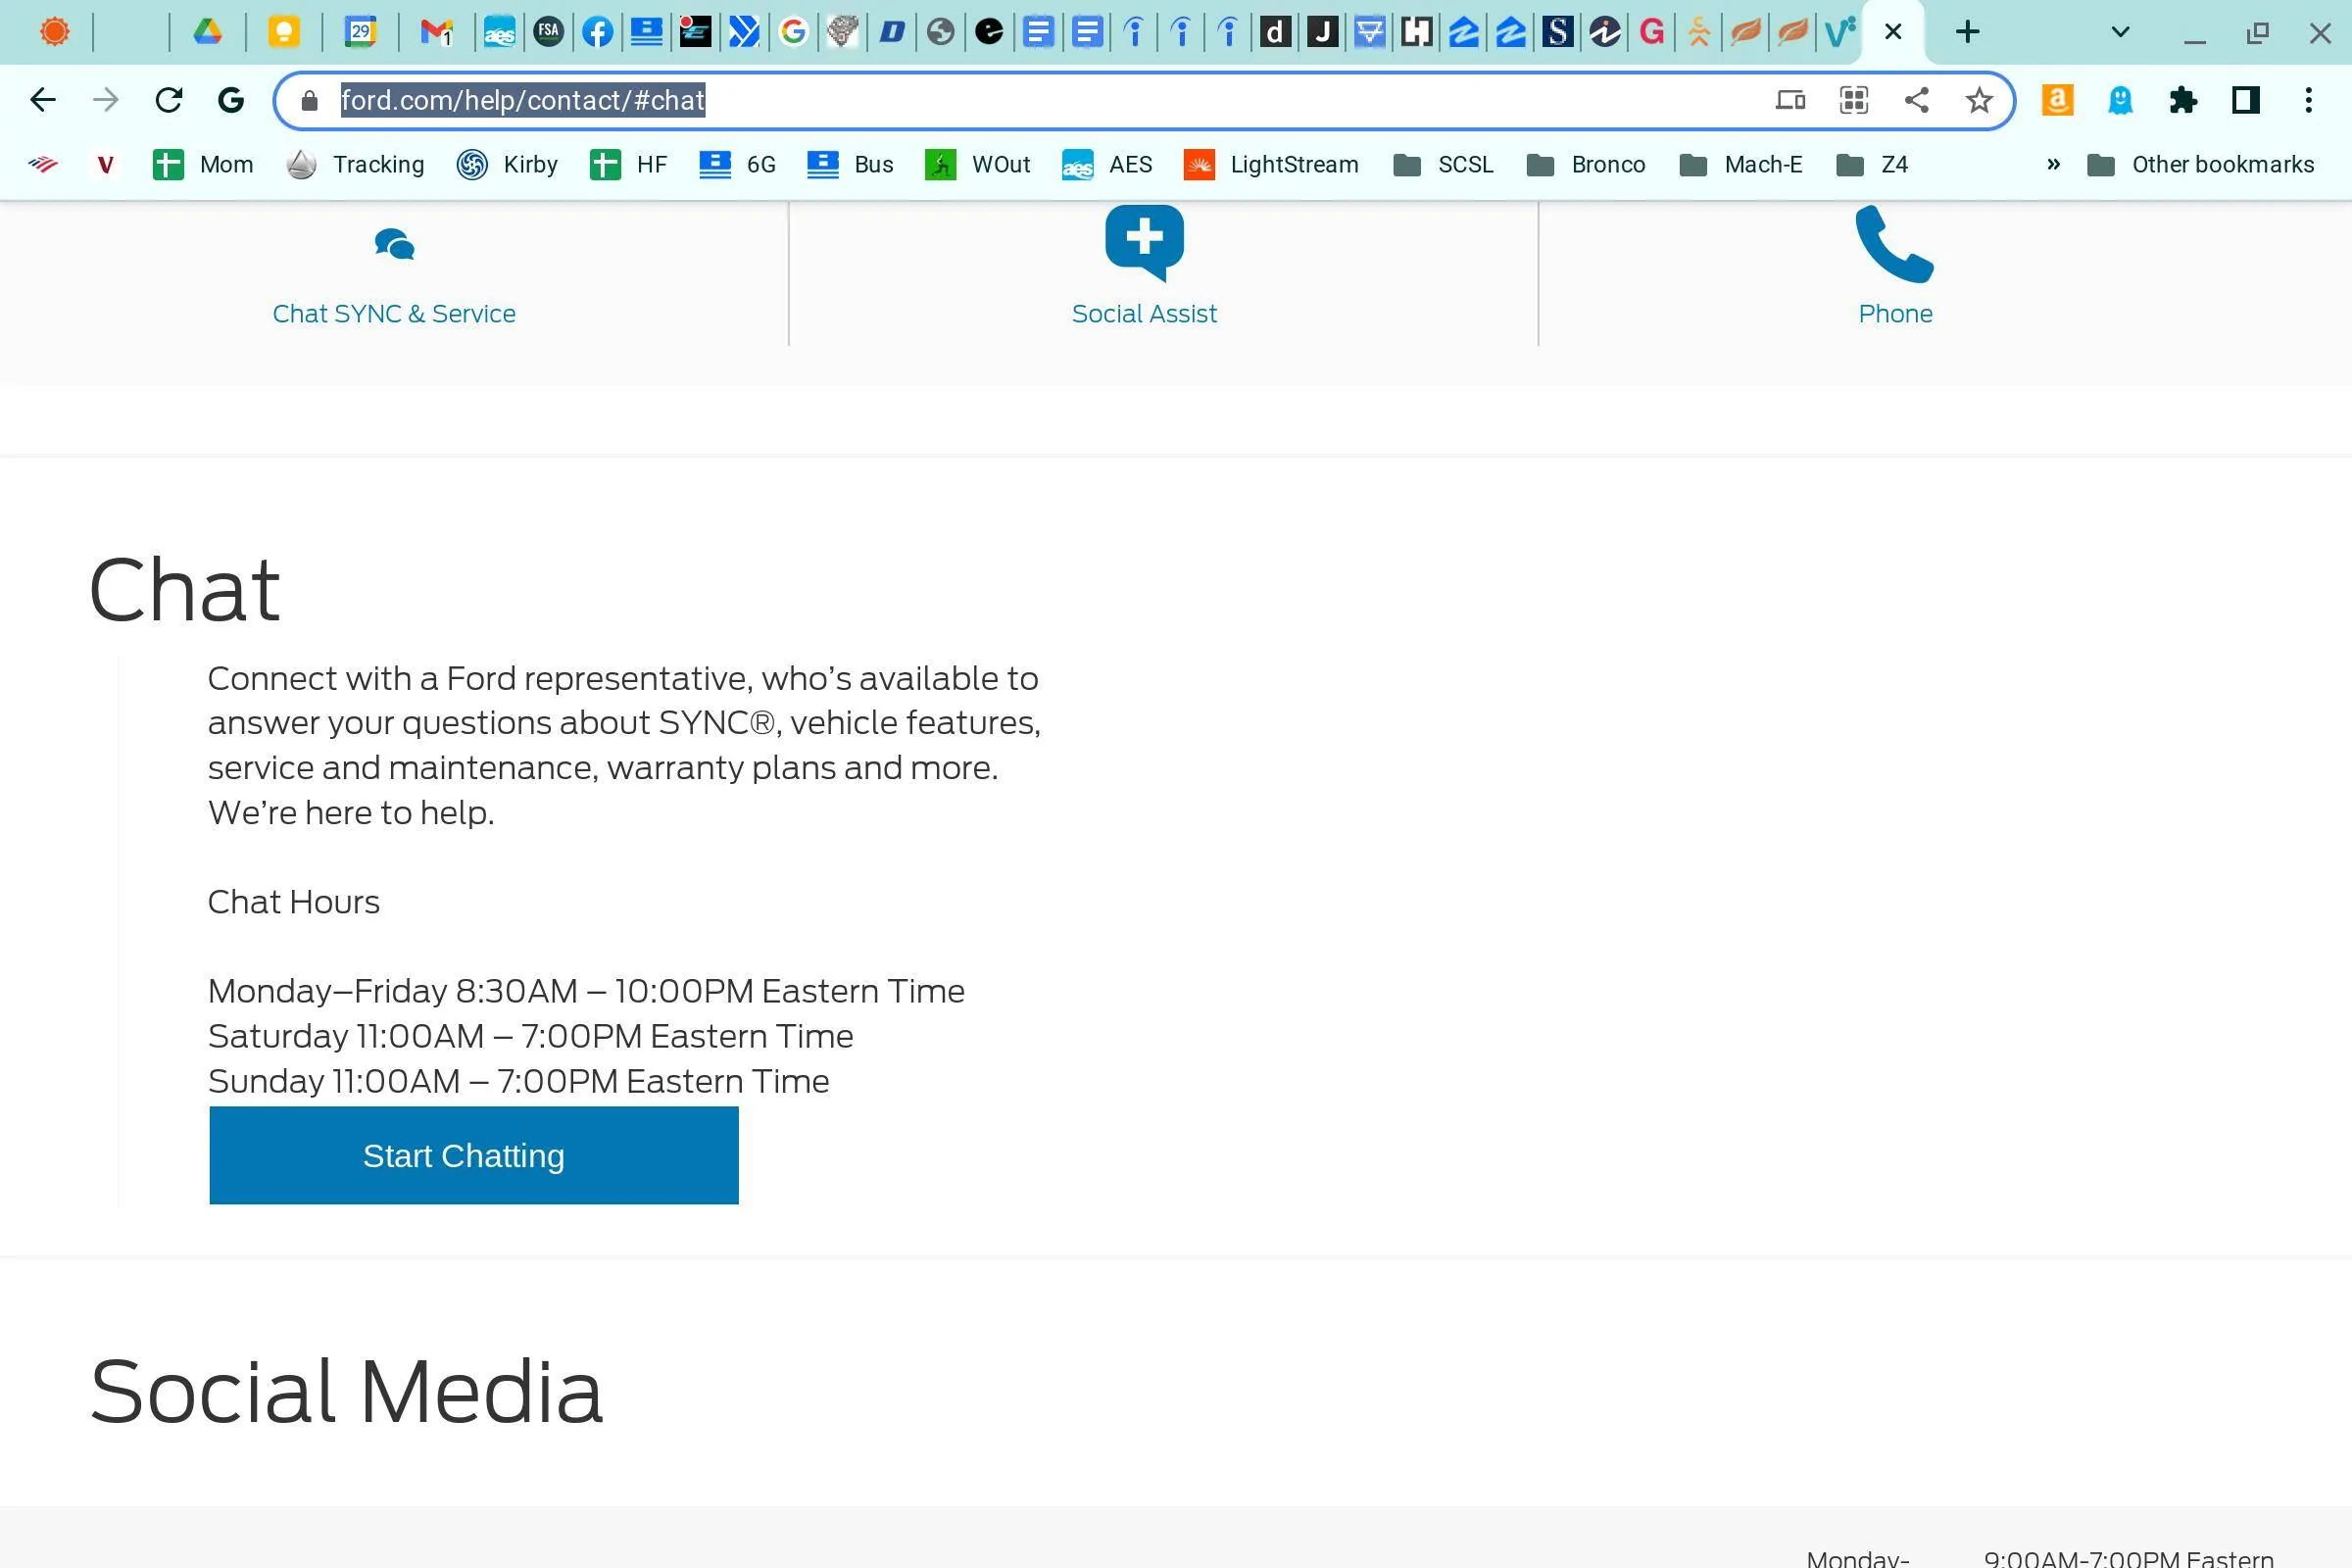Switch to the Google search tab
Viewport: 2352px width, 1568px height.
tap(793, 32)
